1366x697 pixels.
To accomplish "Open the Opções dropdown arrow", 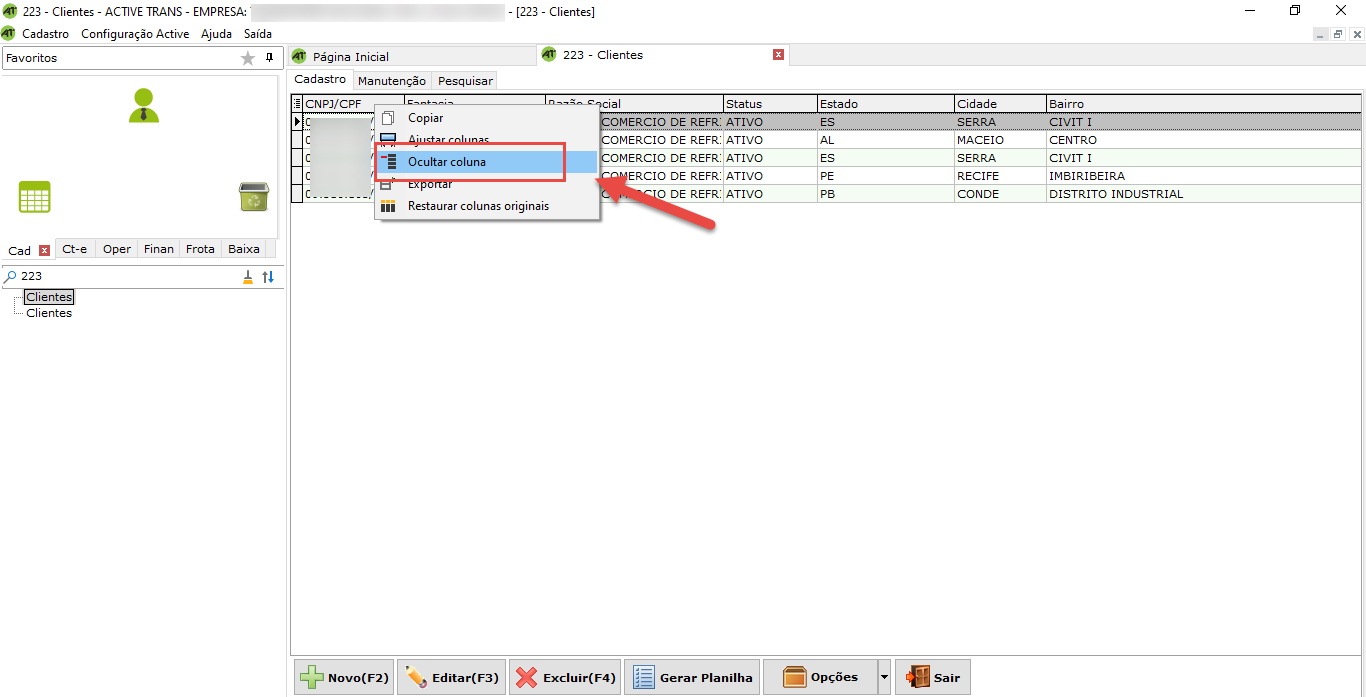I will tap(883, 677).
